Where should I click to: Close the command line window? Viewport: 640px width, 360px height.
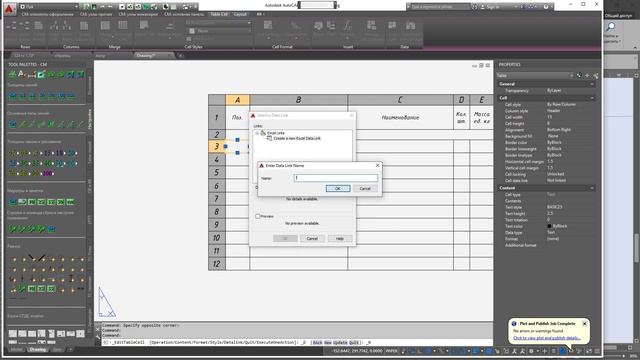click(98, 329)
